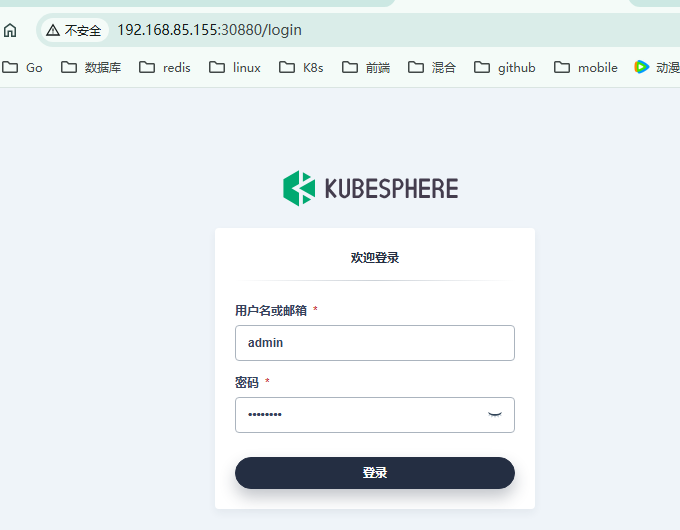Focus the 密码 password field

click(375, 415)
